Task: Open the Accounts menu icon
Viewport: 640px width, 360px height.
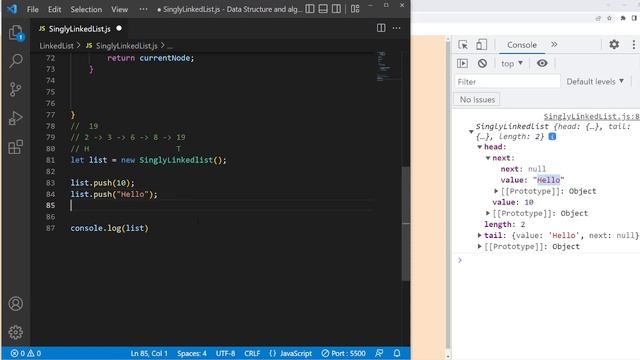Action: tap(16, 304)
